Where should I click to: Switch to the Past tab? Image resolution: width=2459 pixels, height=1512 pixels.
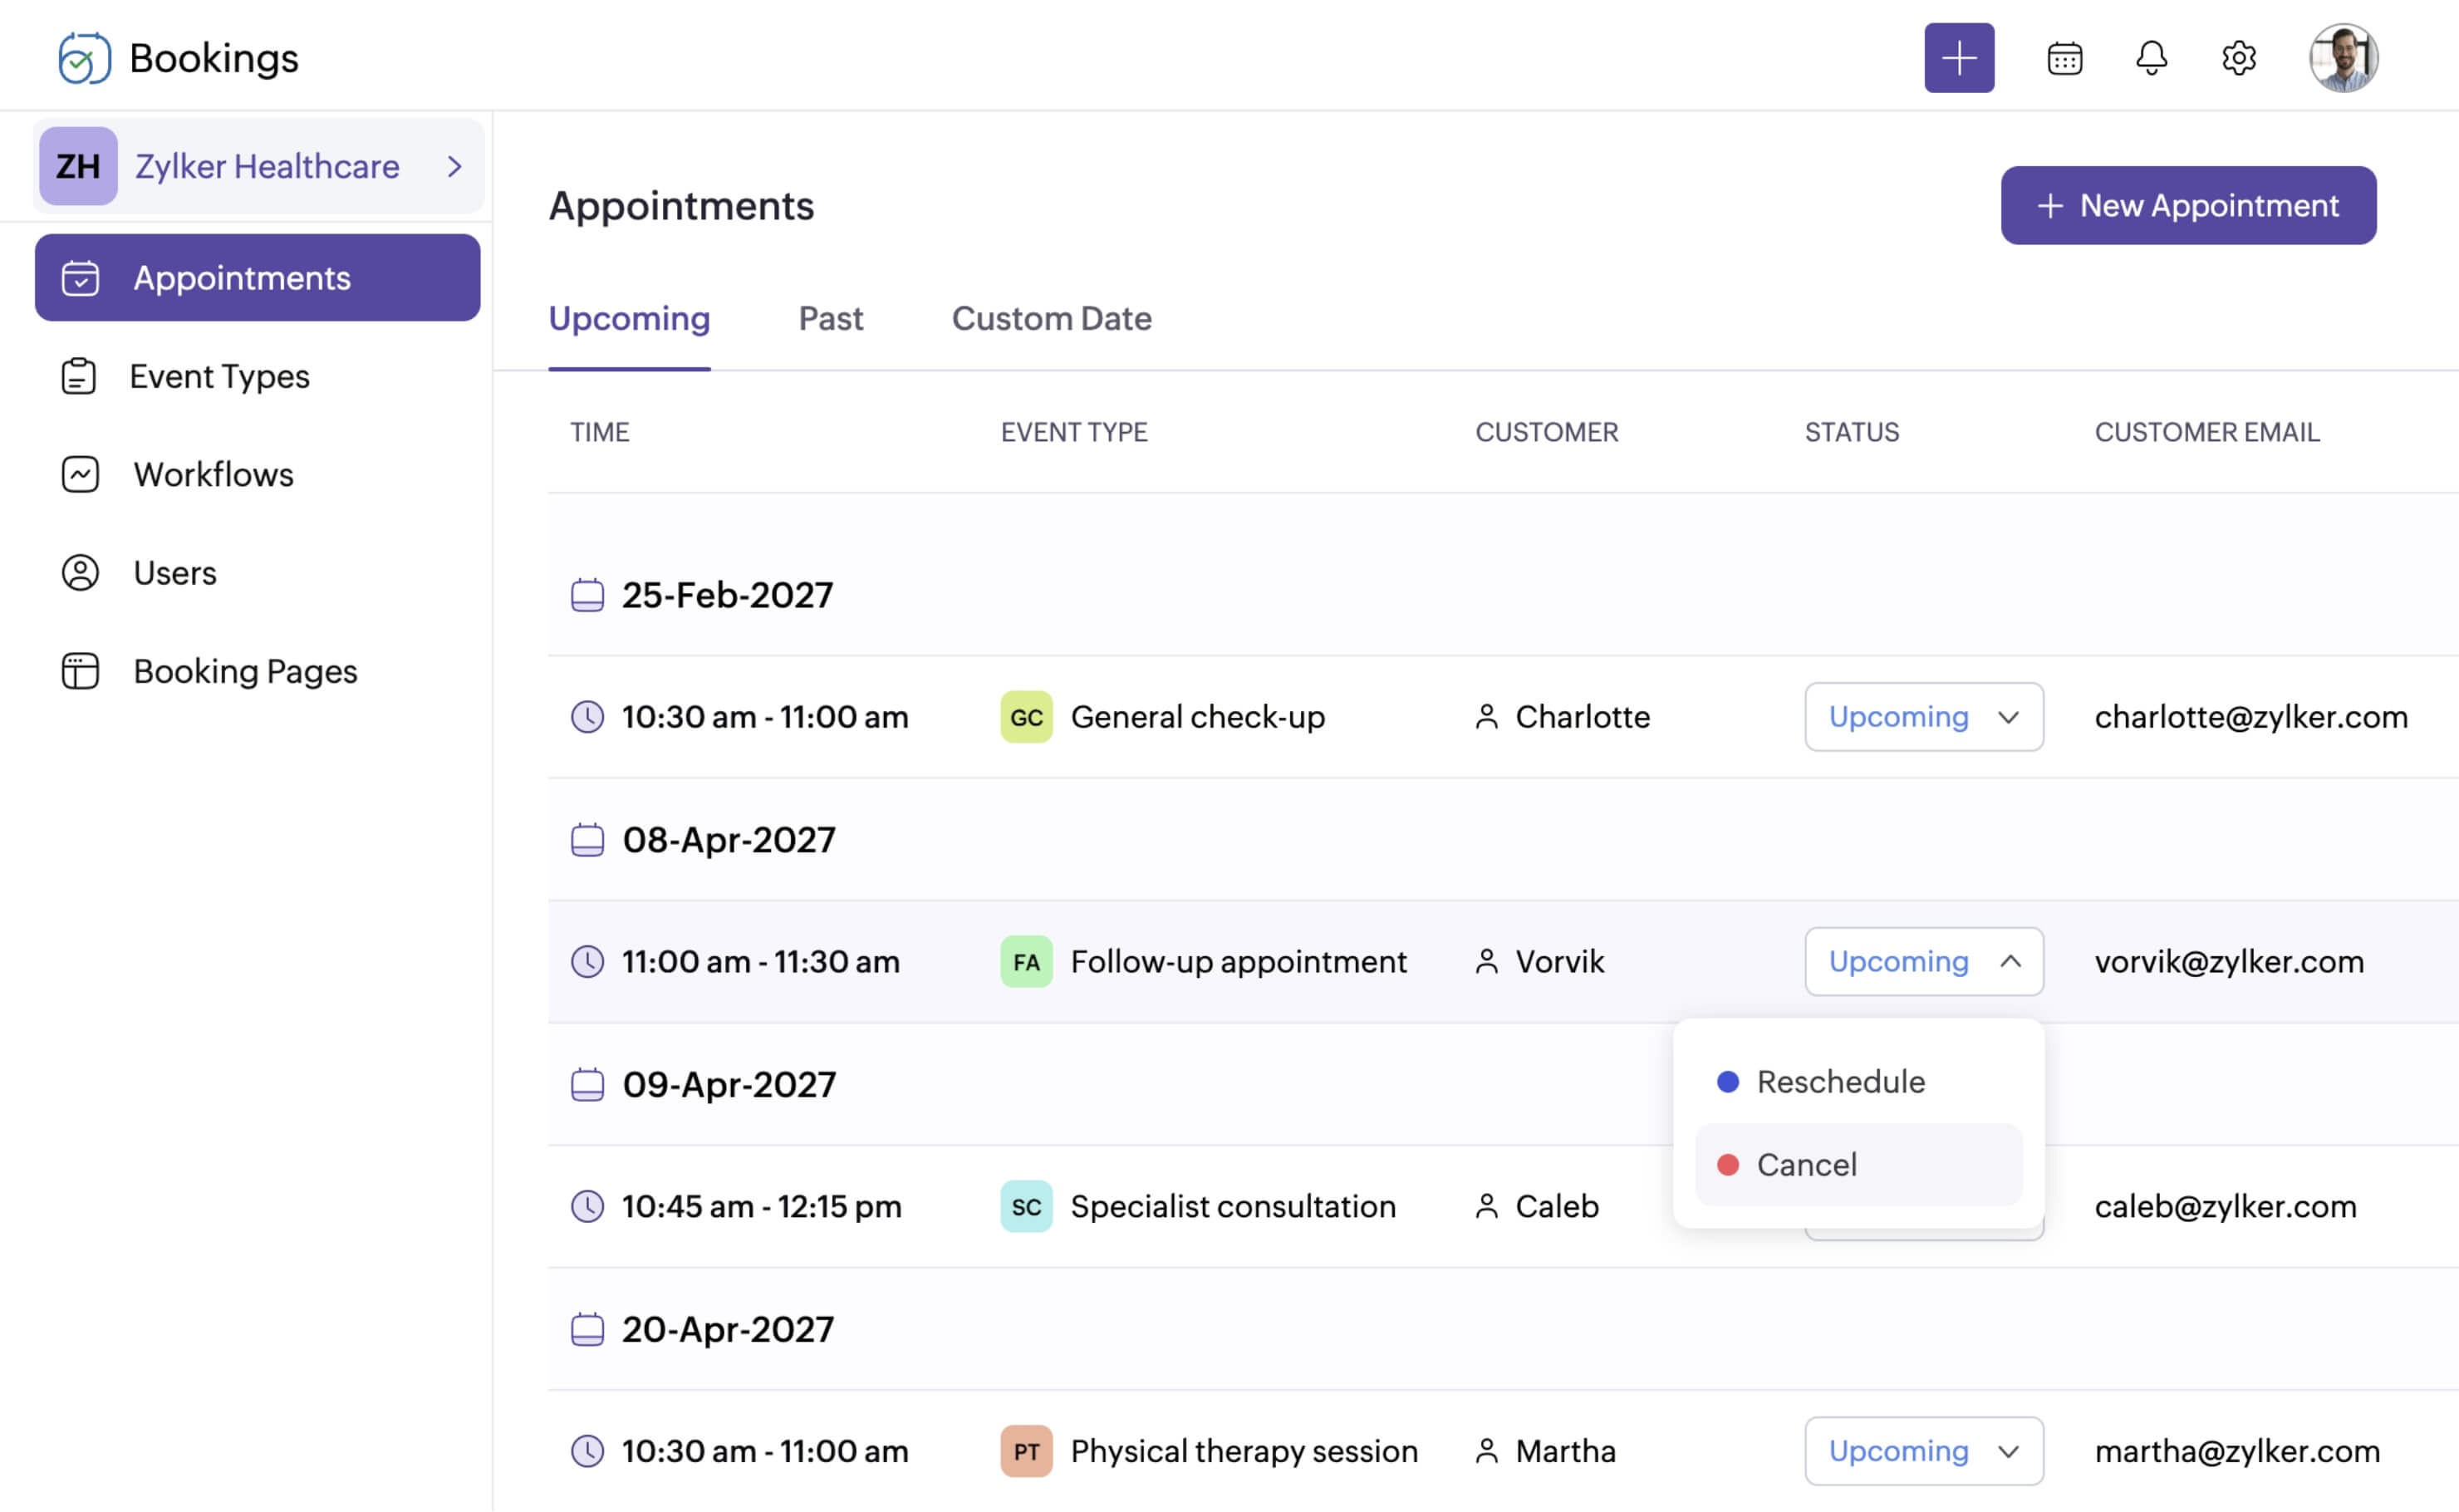(x=830, y=318)
